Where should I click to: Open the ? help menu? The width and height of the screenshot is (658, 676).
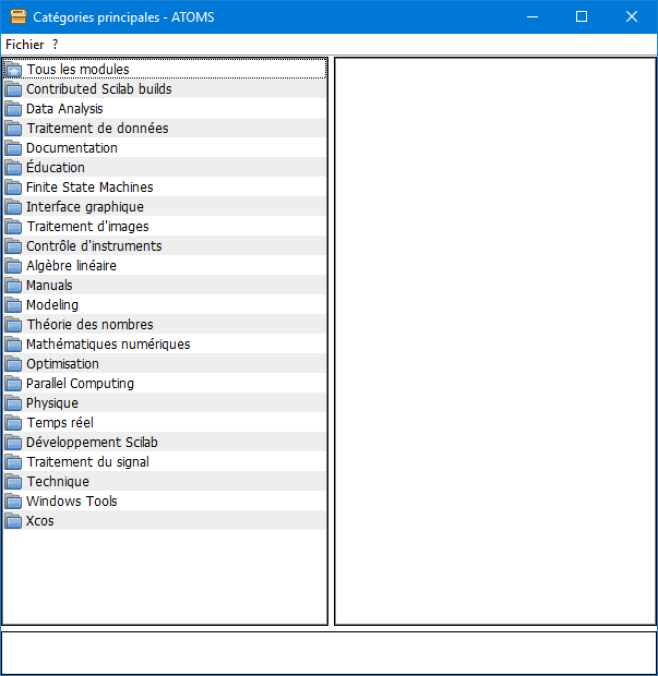55,44
